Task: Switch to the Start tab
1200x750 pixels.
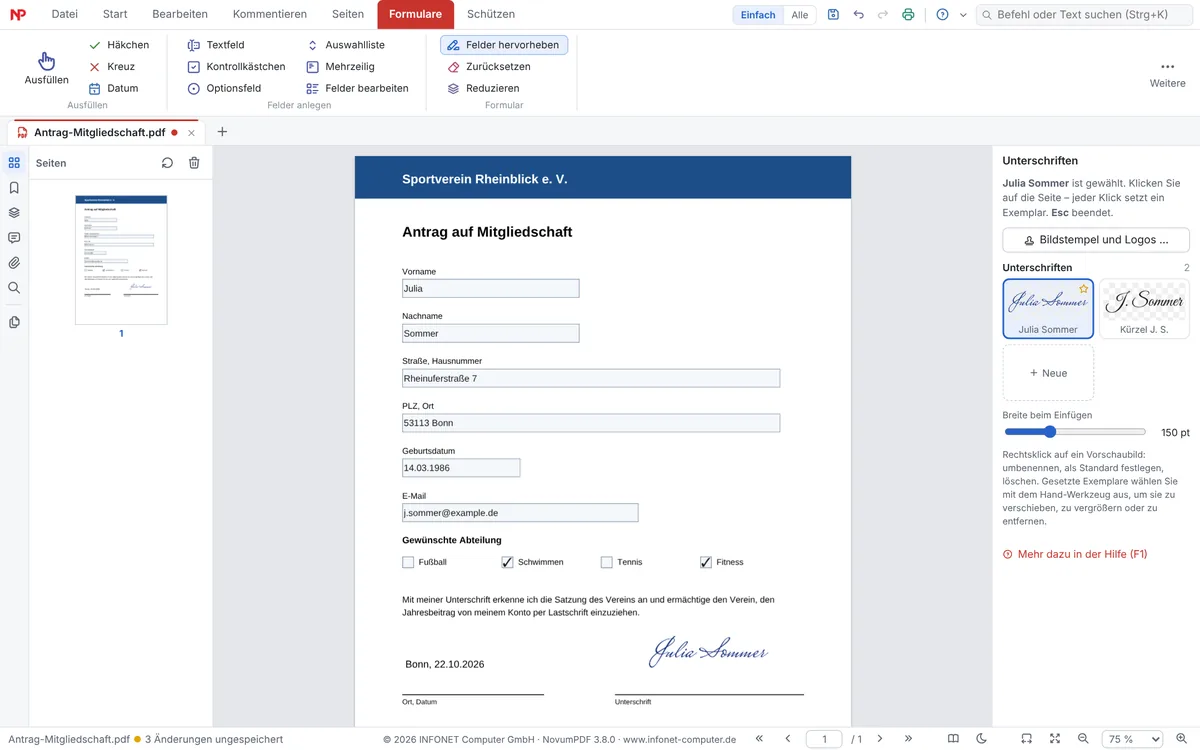Action: (x=115, y=14)
